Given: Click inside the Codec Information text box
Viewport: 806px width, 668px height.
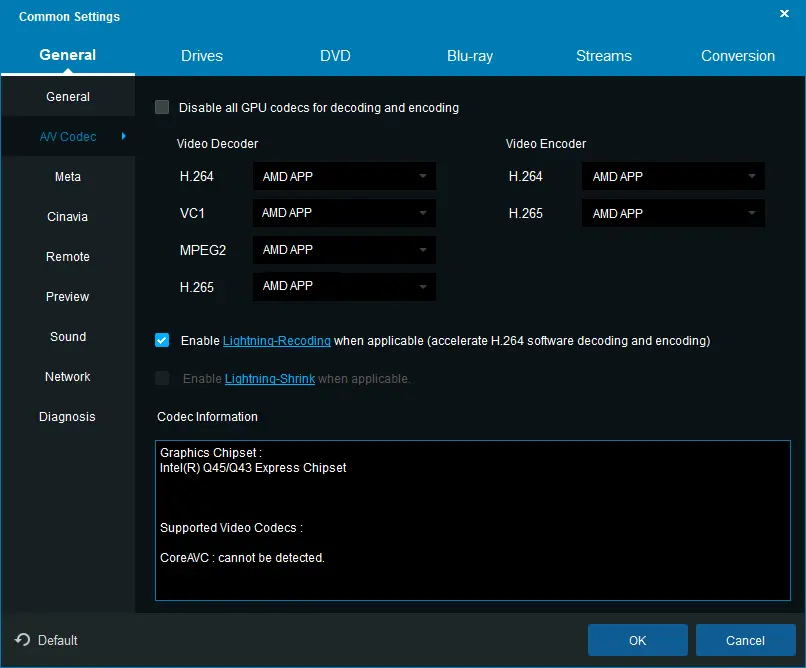Looking at the screenshot, I should click(x=473, y=520).
